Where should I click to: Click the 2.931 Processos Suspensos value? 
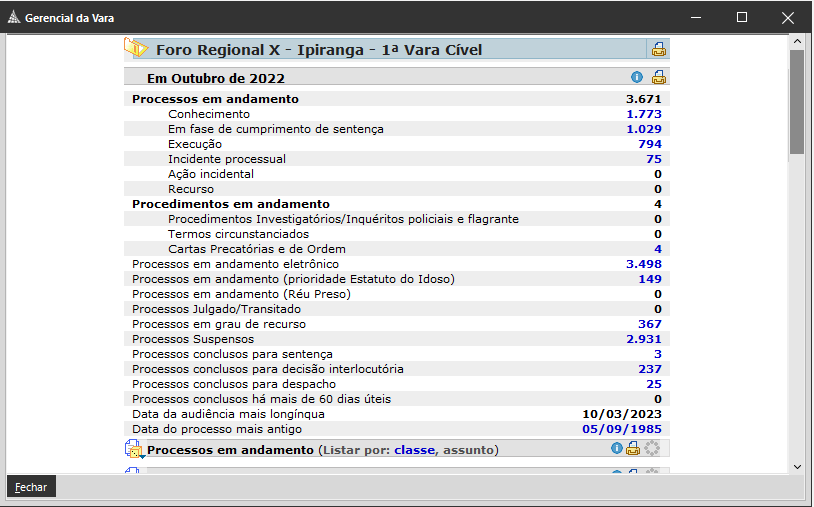click(643, 339)
